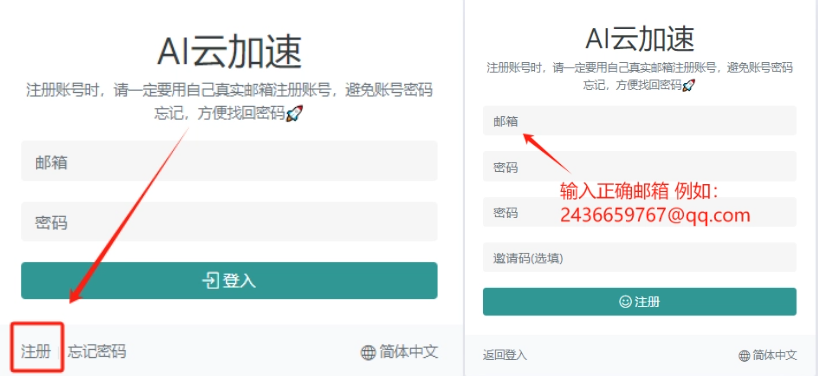Focus the 密码 field on the login form
Screen dimensions: 819x376
pyautogui.click(x=229, y=222)
